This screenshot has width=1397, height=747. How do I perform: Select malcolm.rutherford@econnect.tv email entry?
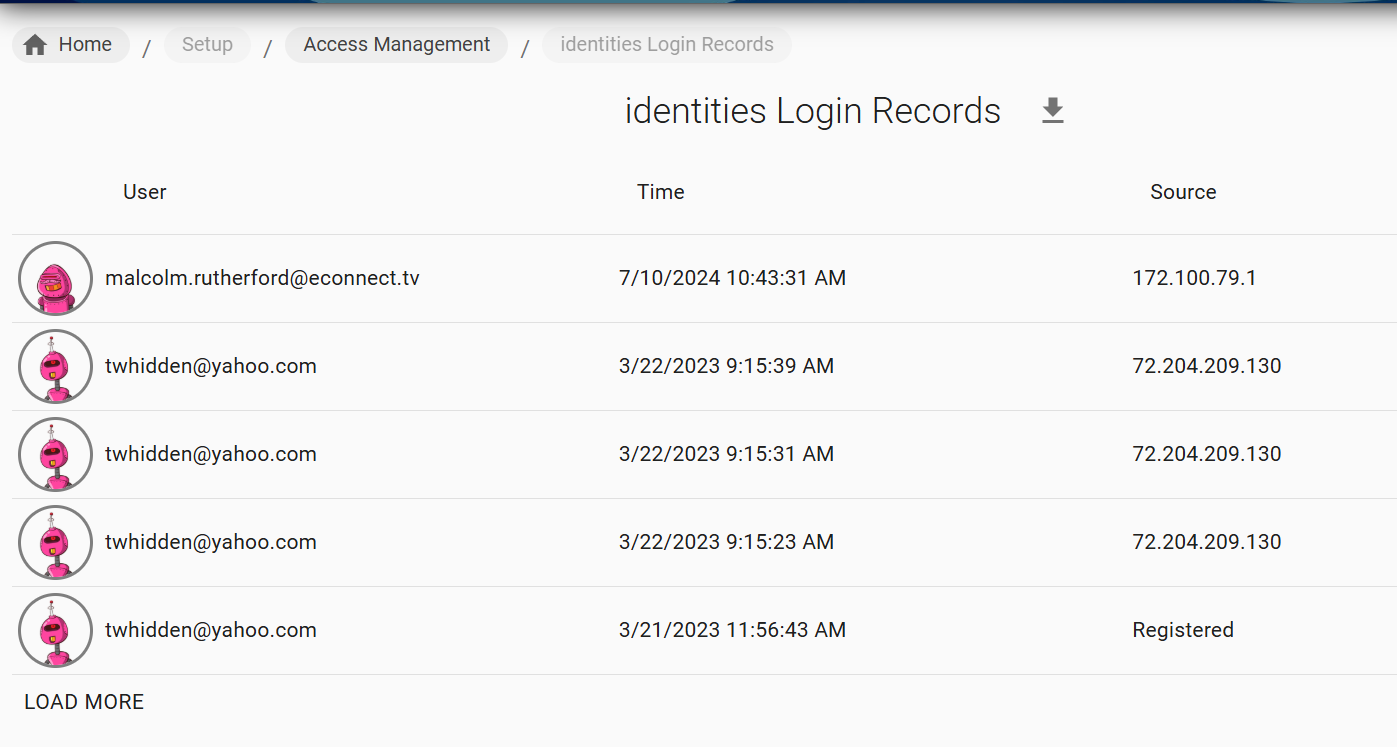coord(263,278)
